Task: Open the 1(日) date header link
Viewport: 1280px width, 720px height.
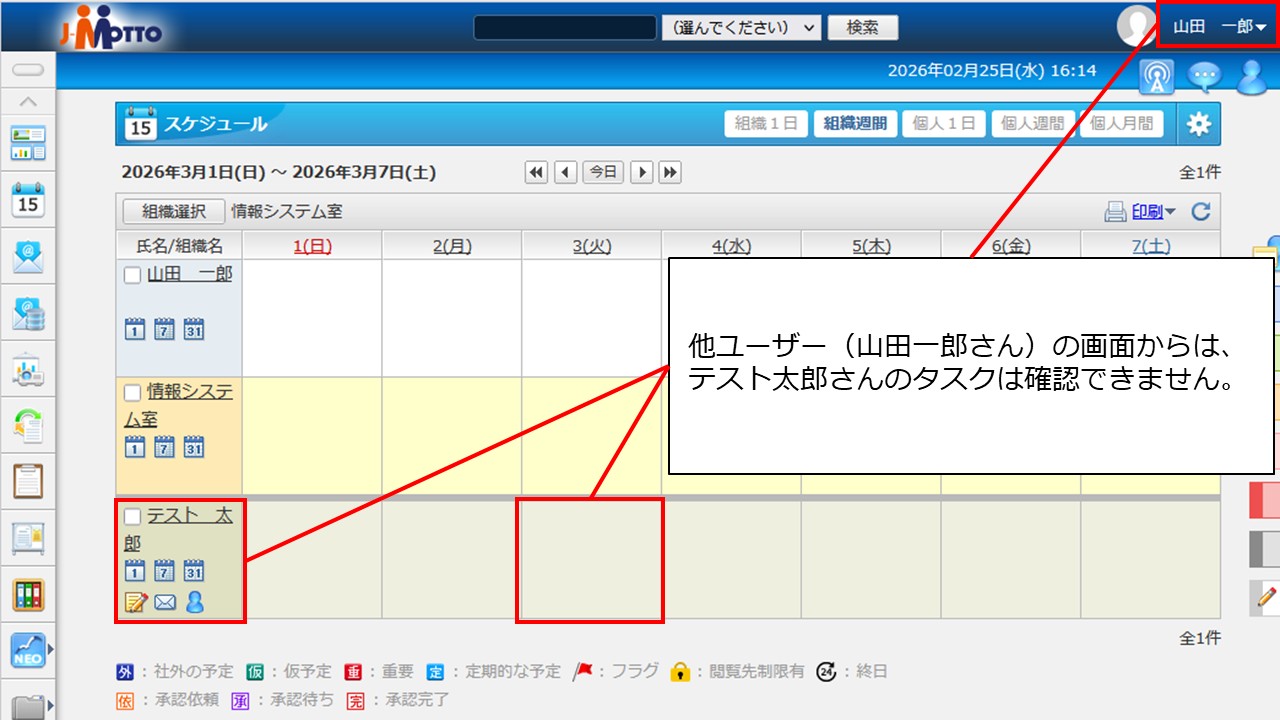Action: [x=312, y=246]
